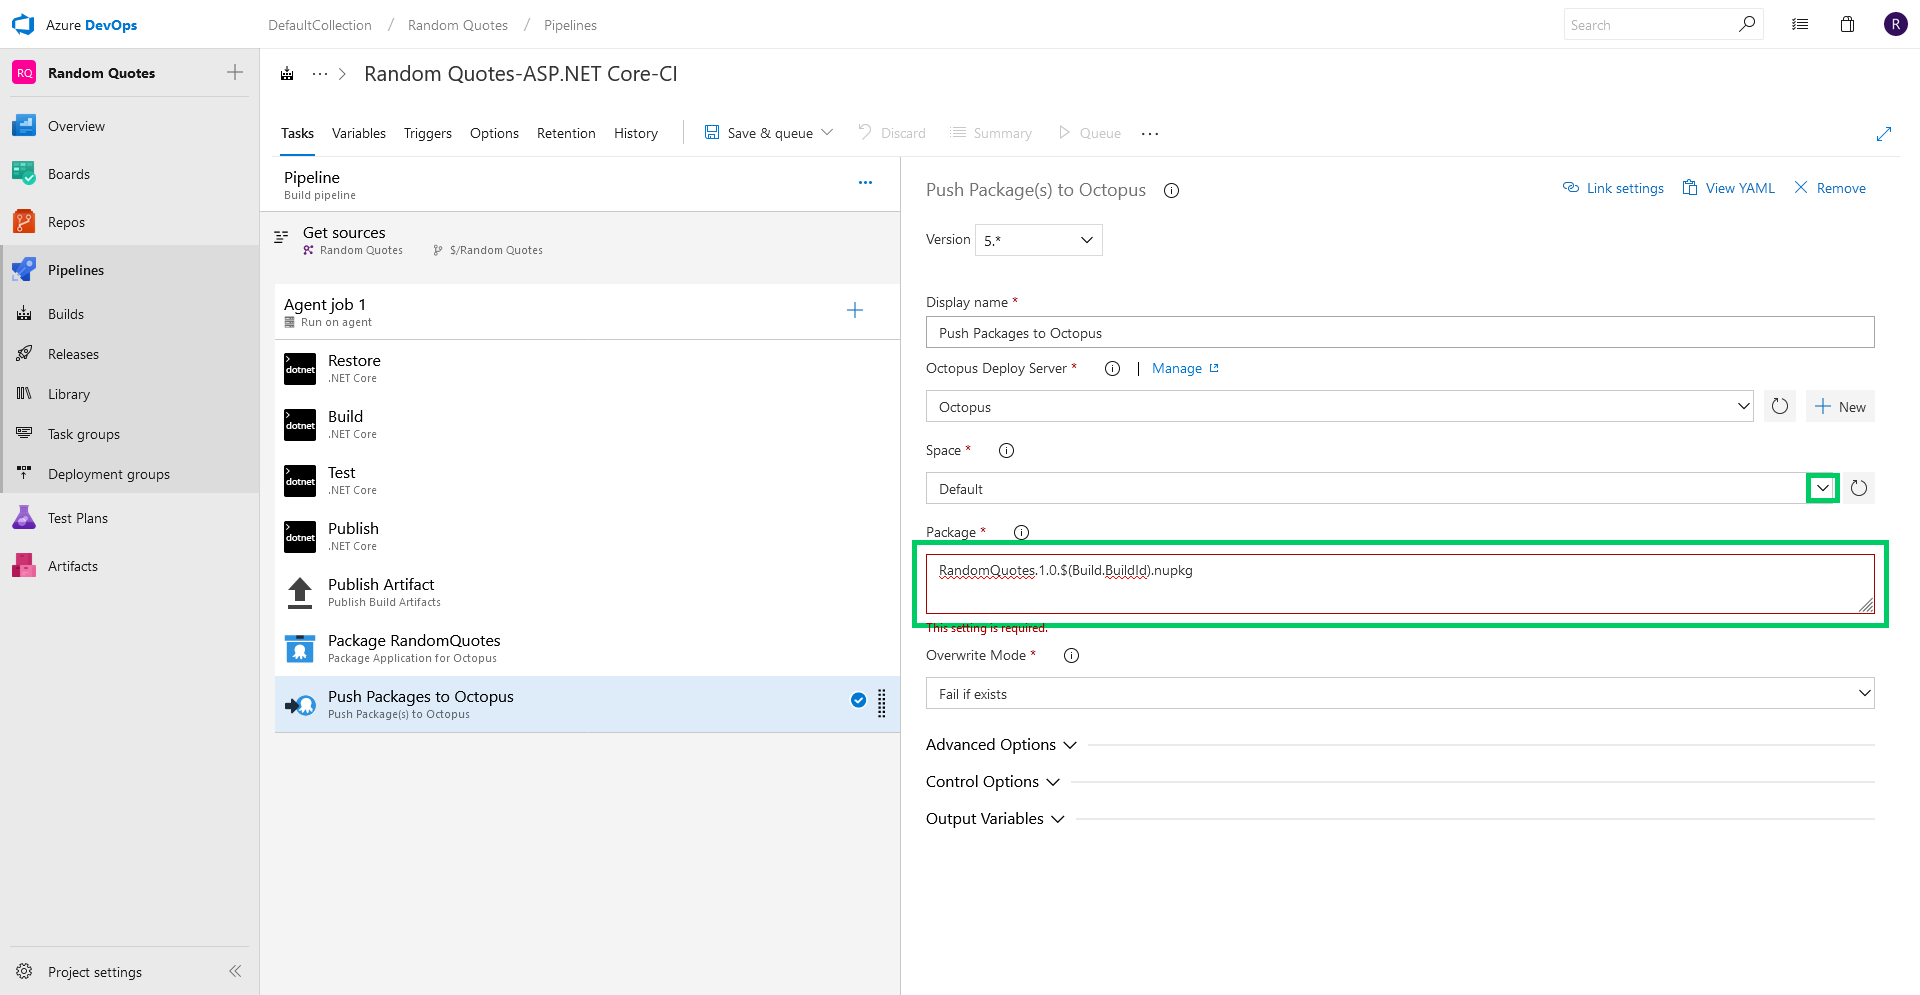Open Deployment groups under Pipelines
This screenshot has width=1920, height=995.
pyautogui.click(x=108, y=474)
